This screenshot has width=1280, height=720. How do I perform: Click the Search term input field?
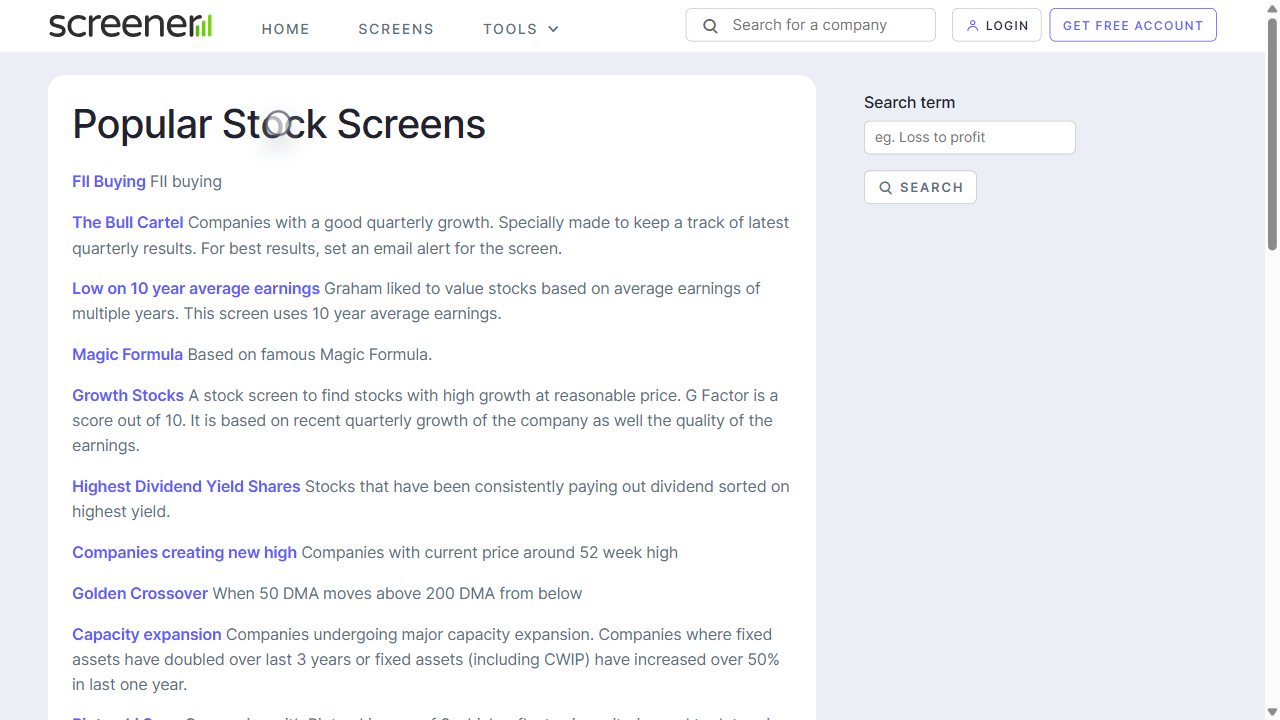tap(969, 137)
